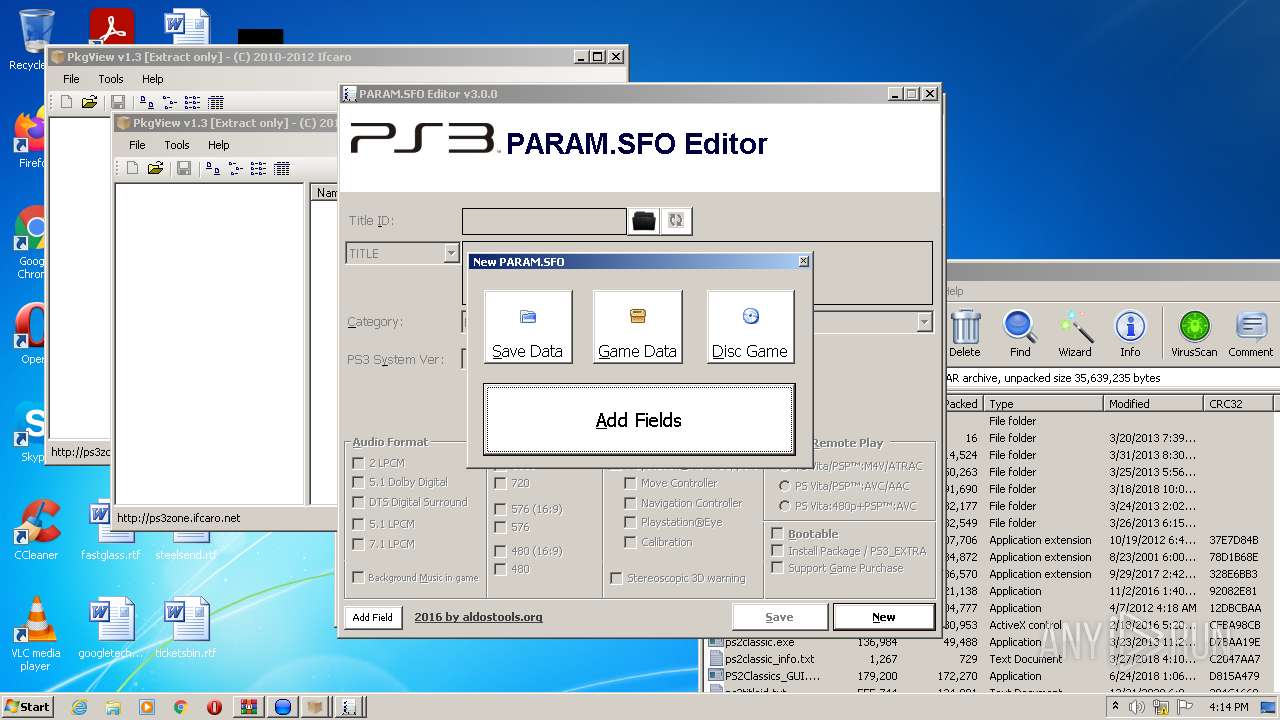The width and height of the screenshot is (1280, 720).
Task: Click small icons view in front PkgView toolbar
Action: click(236, 168)
